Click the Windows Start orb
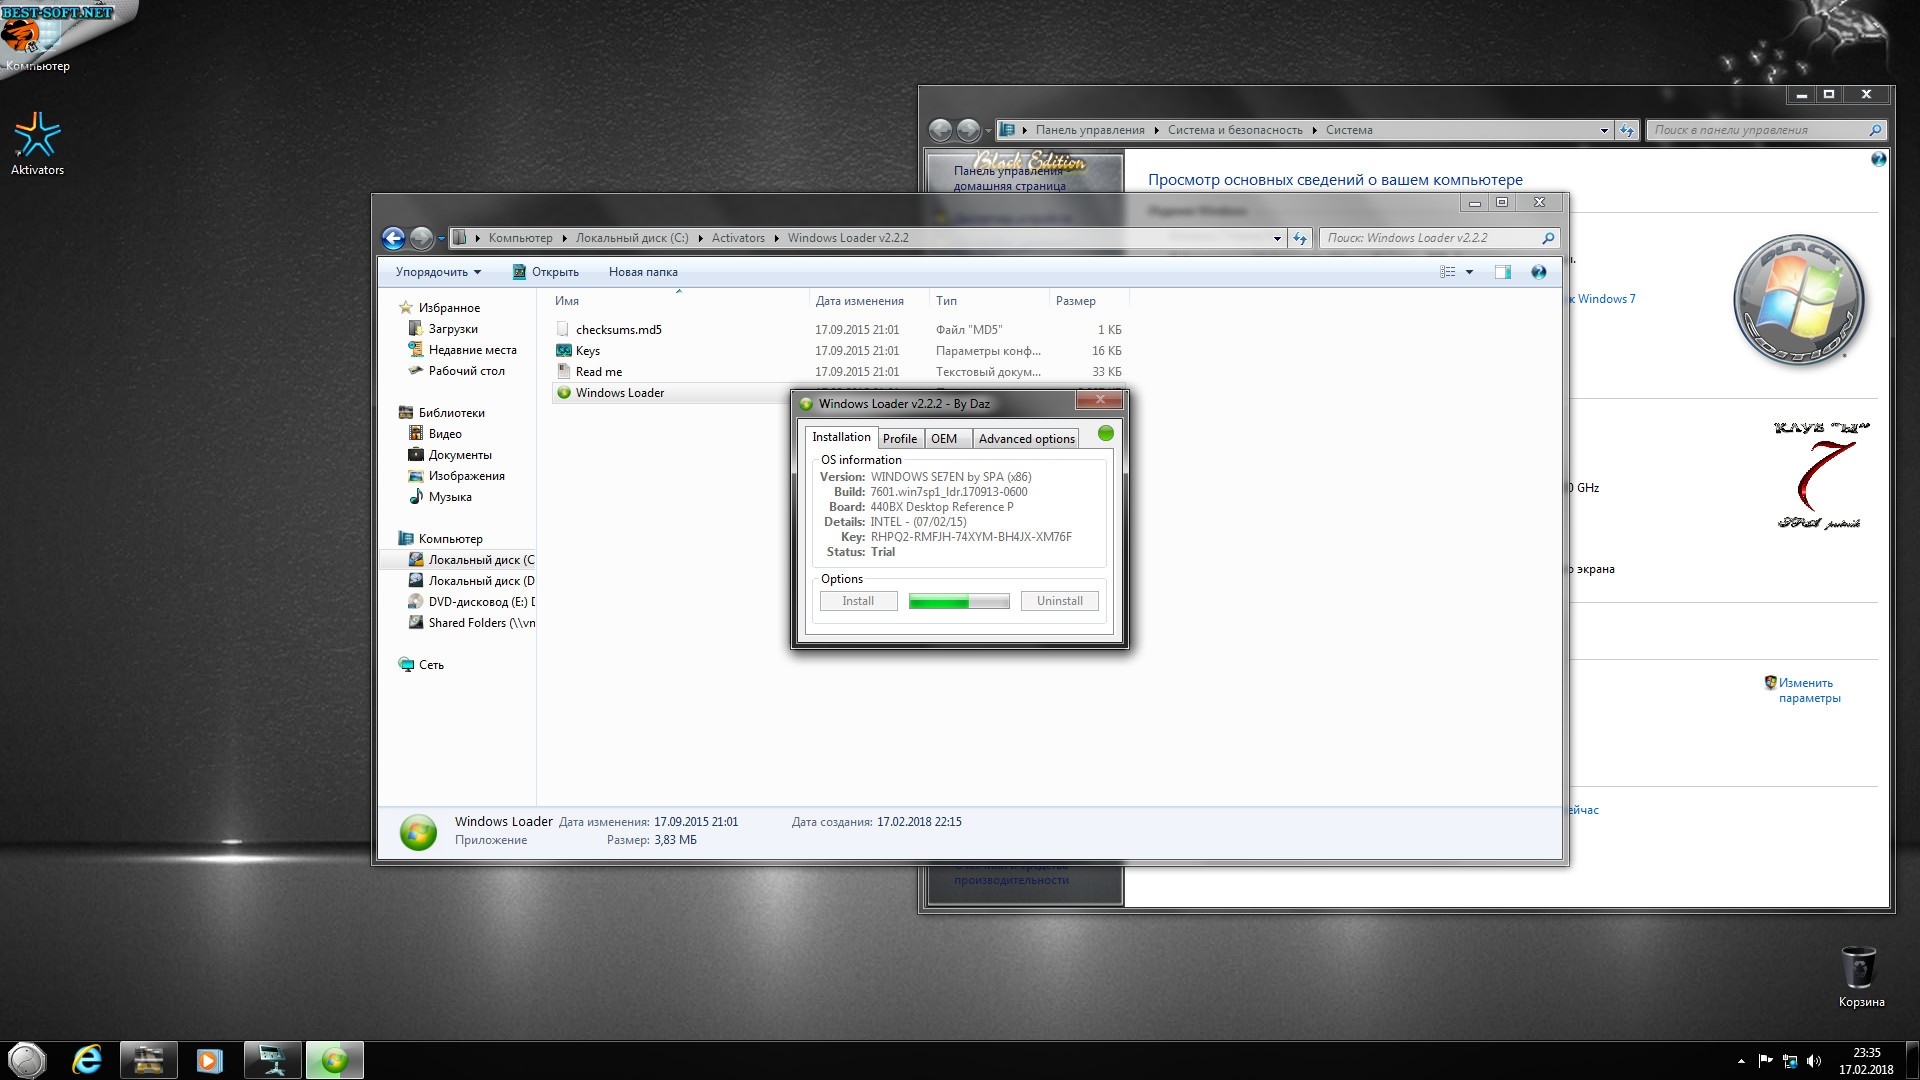The image size is (1920, 1080). click(27, 1059)
